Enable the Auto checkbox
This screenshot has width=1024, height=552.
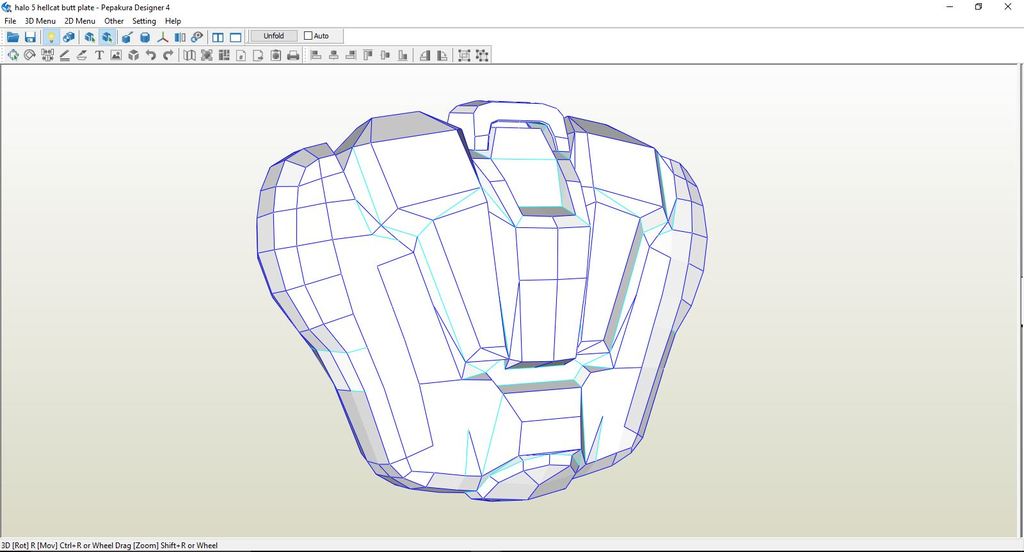tap(308, 36)
